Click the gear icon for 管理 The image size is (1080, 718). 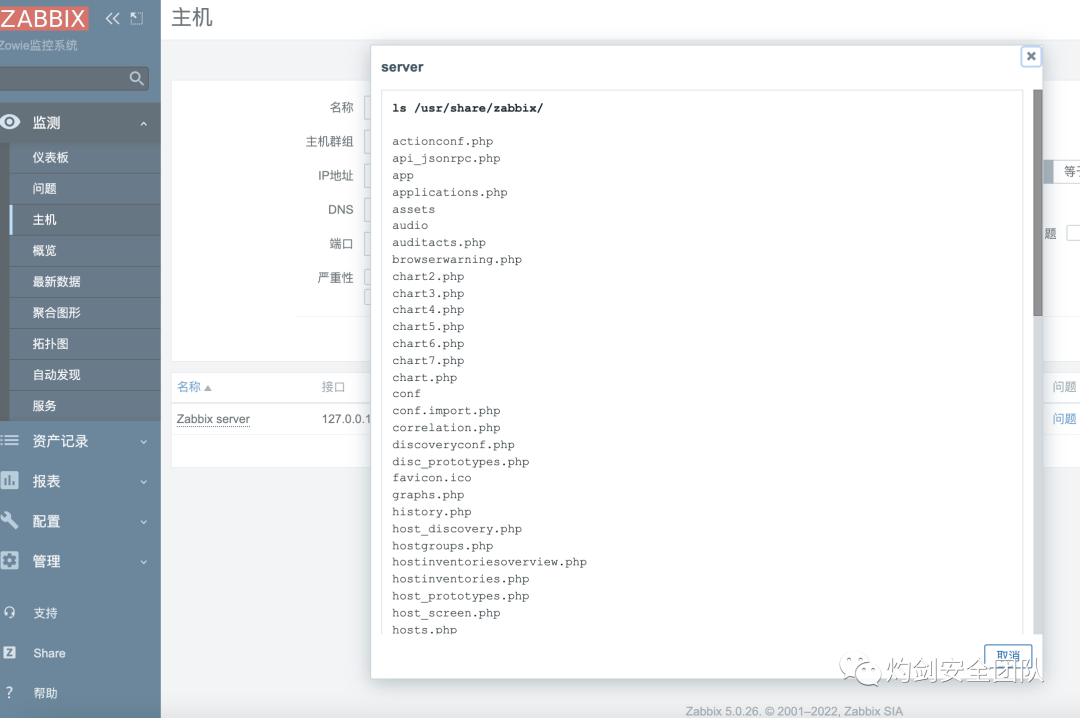(x=10, y=560)
